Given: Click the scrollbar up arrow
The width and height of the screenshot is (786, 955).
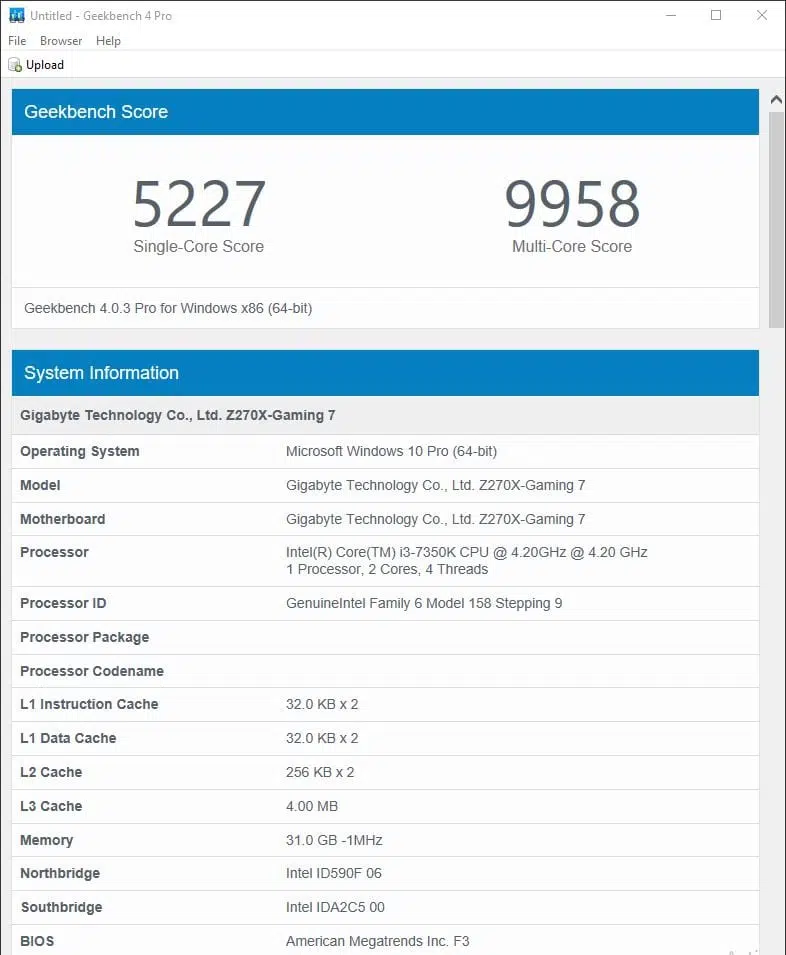Looking at the screenshot, I should click(x=776, y=99).
